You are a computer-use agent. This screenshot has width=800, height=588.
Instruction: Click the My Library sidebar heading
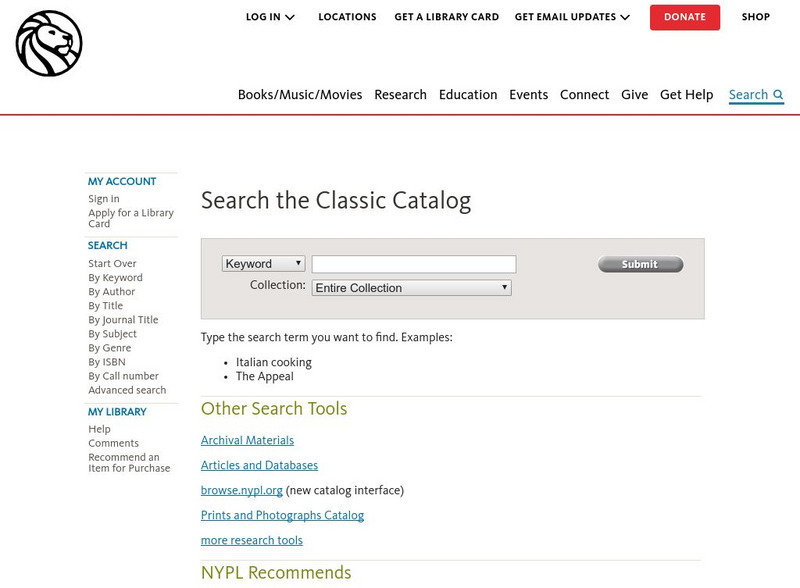[x=117, y=411]
